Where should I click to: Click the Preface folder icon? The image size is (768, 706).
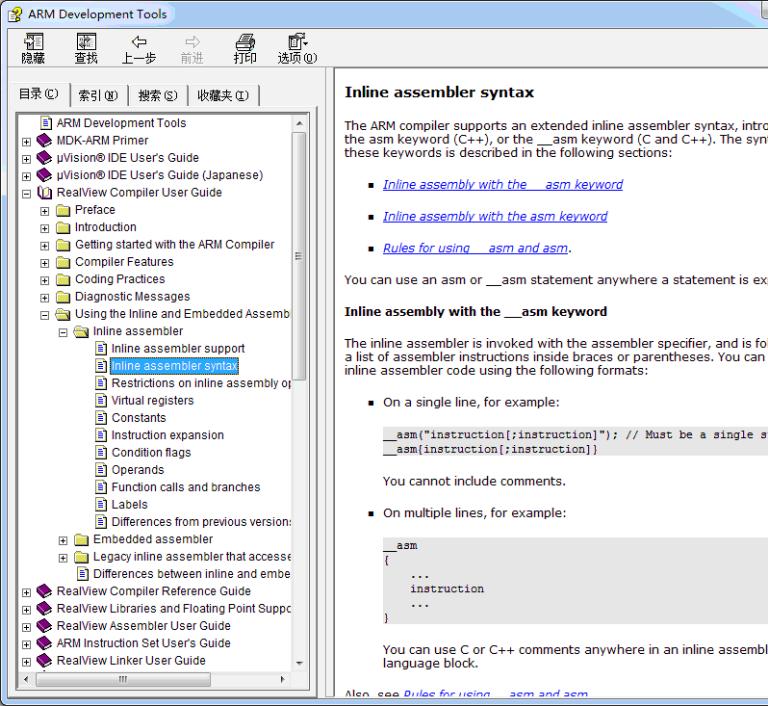pos(63,210)
